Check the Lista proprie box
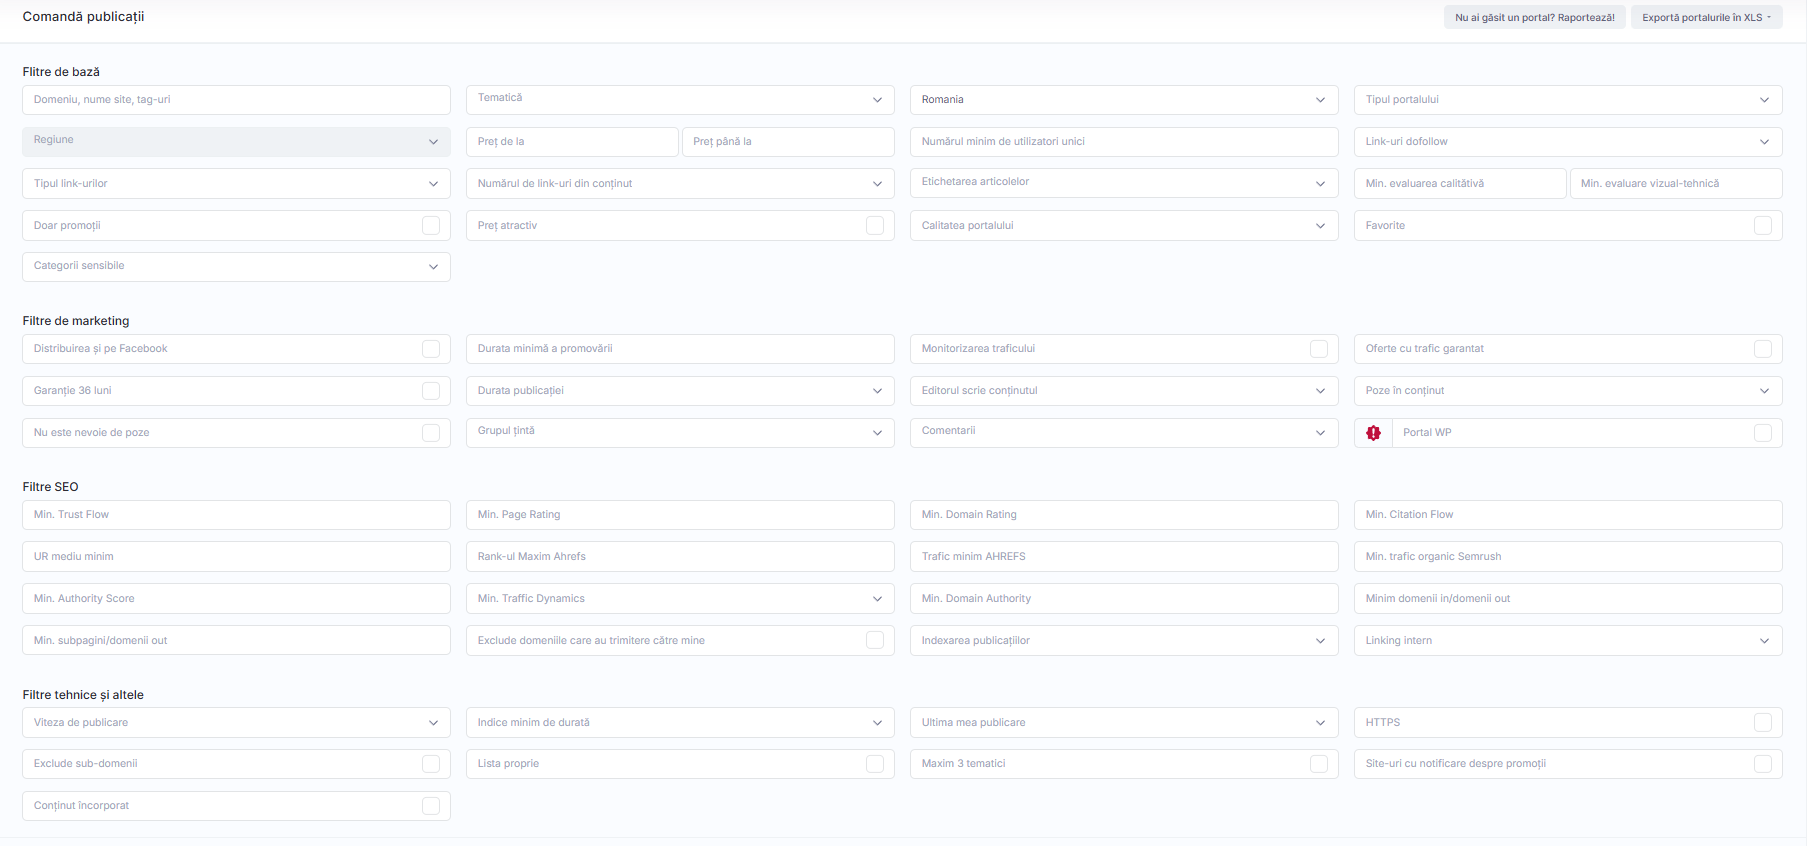 pos(875,764)
